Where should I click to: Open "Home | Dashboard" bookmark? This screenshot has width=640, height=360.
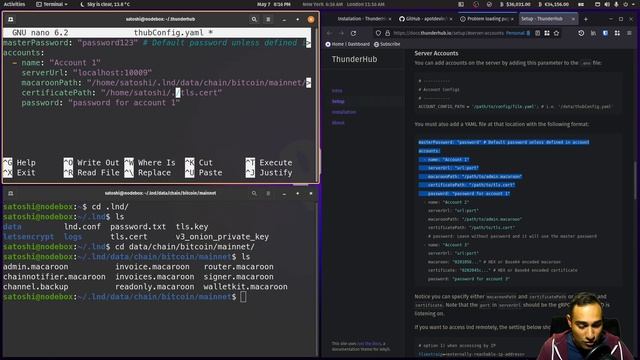point(347,44)
